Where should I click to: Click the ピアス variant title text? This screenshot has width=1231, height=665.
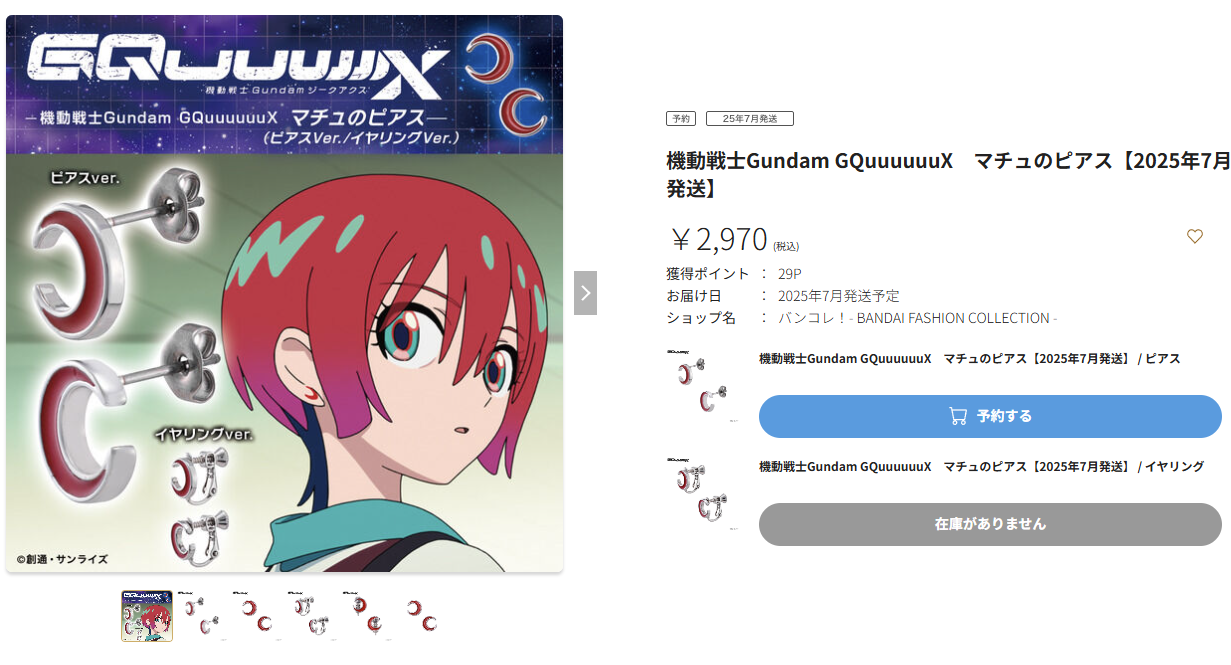[x=970, y=358]
